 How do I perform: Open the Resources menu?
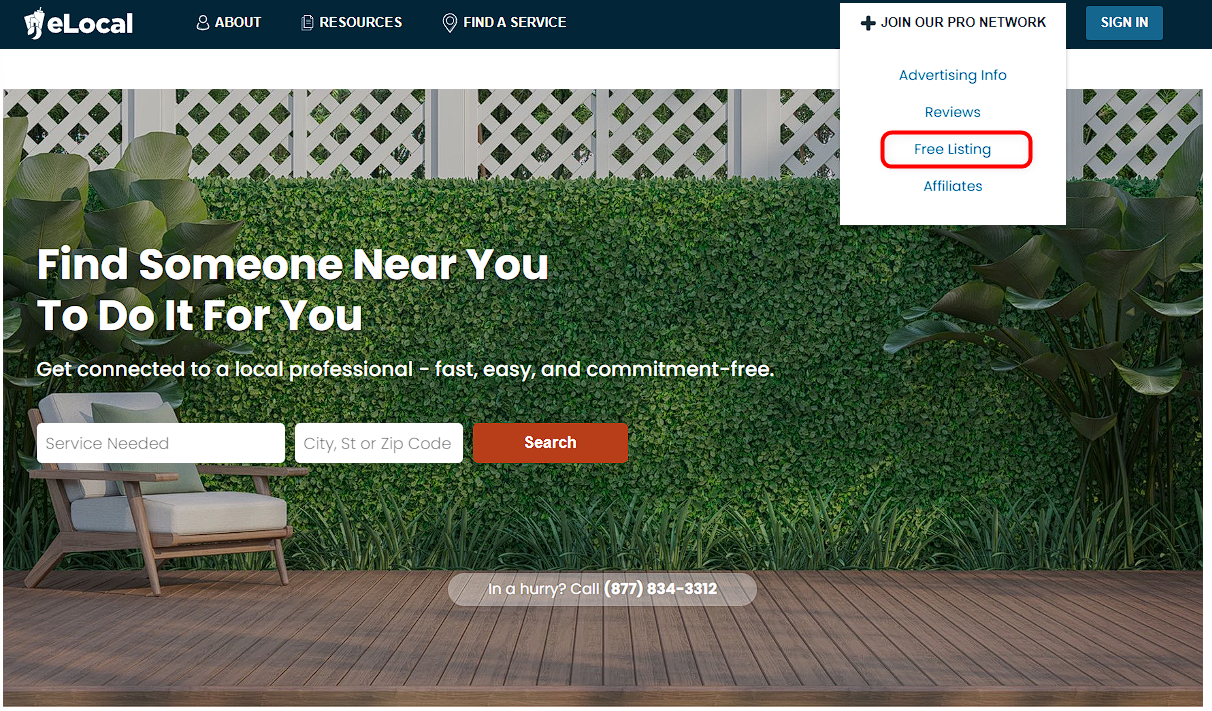(352, 22)
